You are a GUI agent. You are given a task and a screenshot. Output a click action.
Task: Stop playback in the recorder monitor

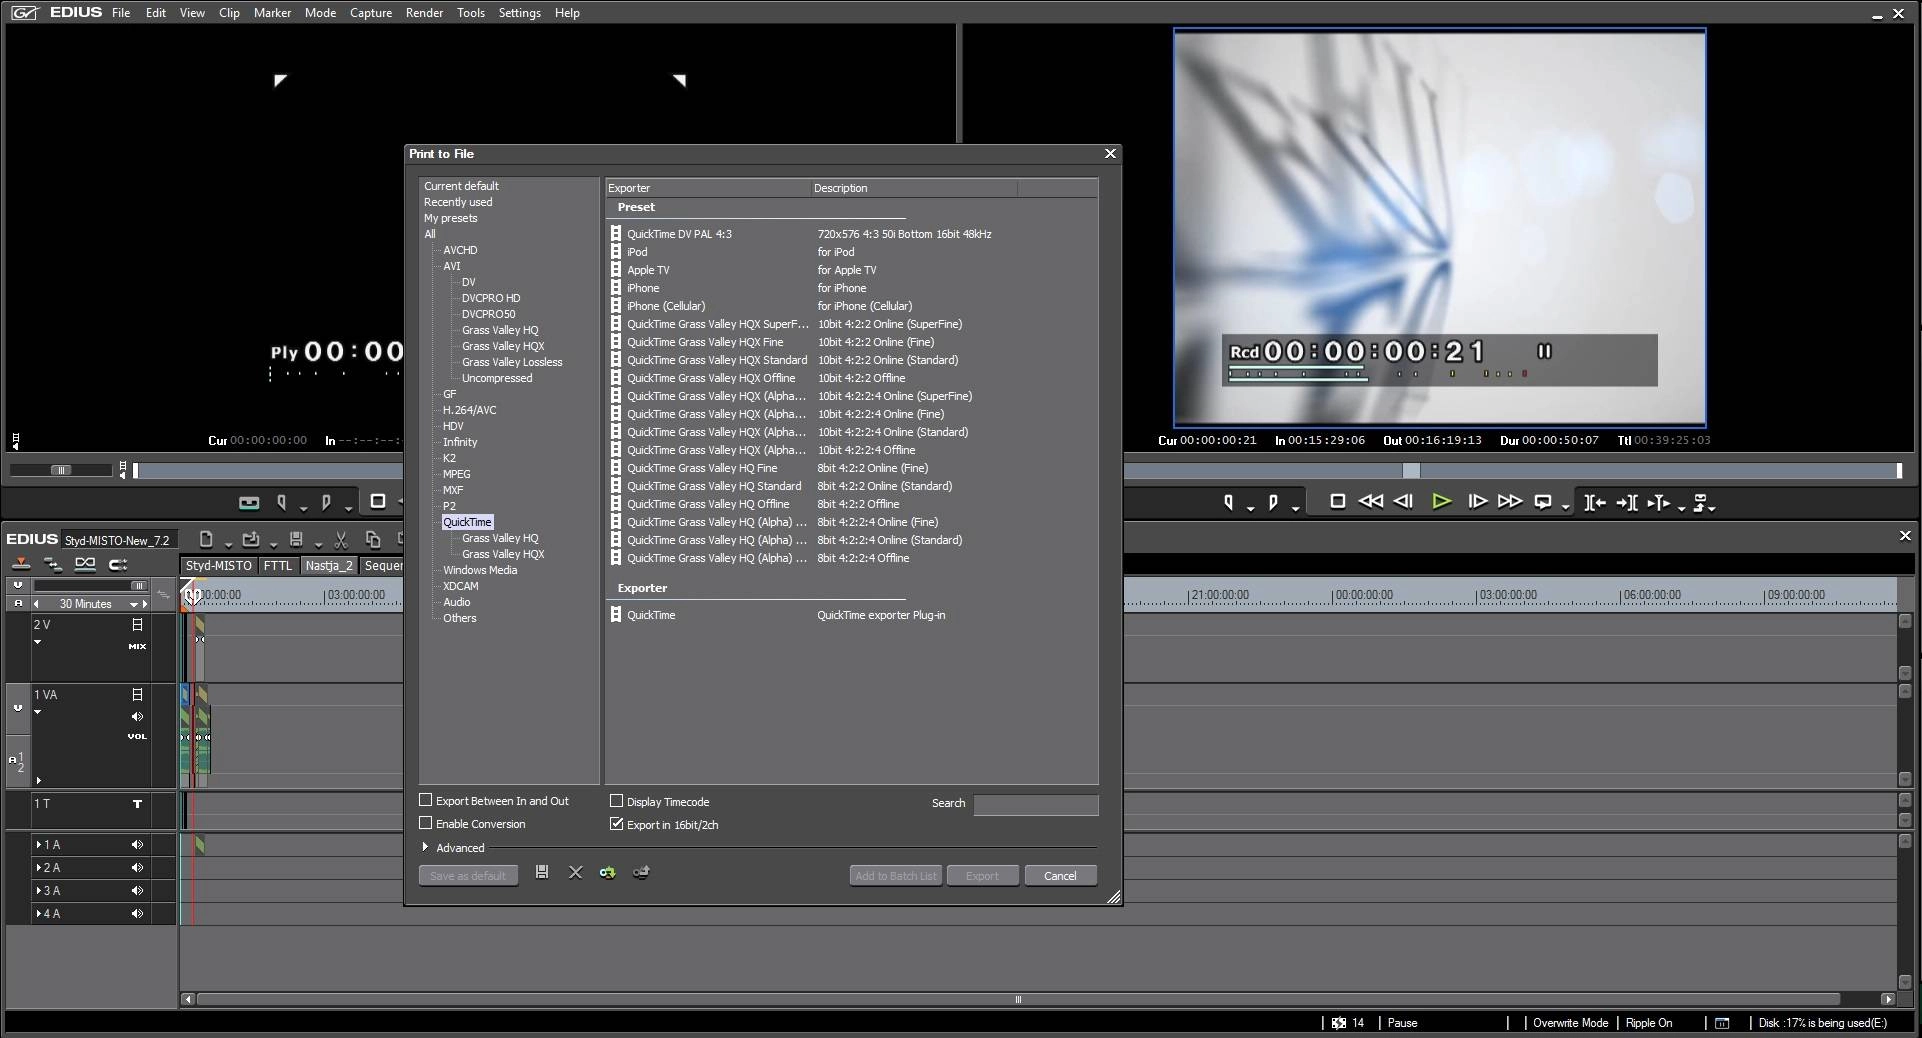click(1338, 502)
